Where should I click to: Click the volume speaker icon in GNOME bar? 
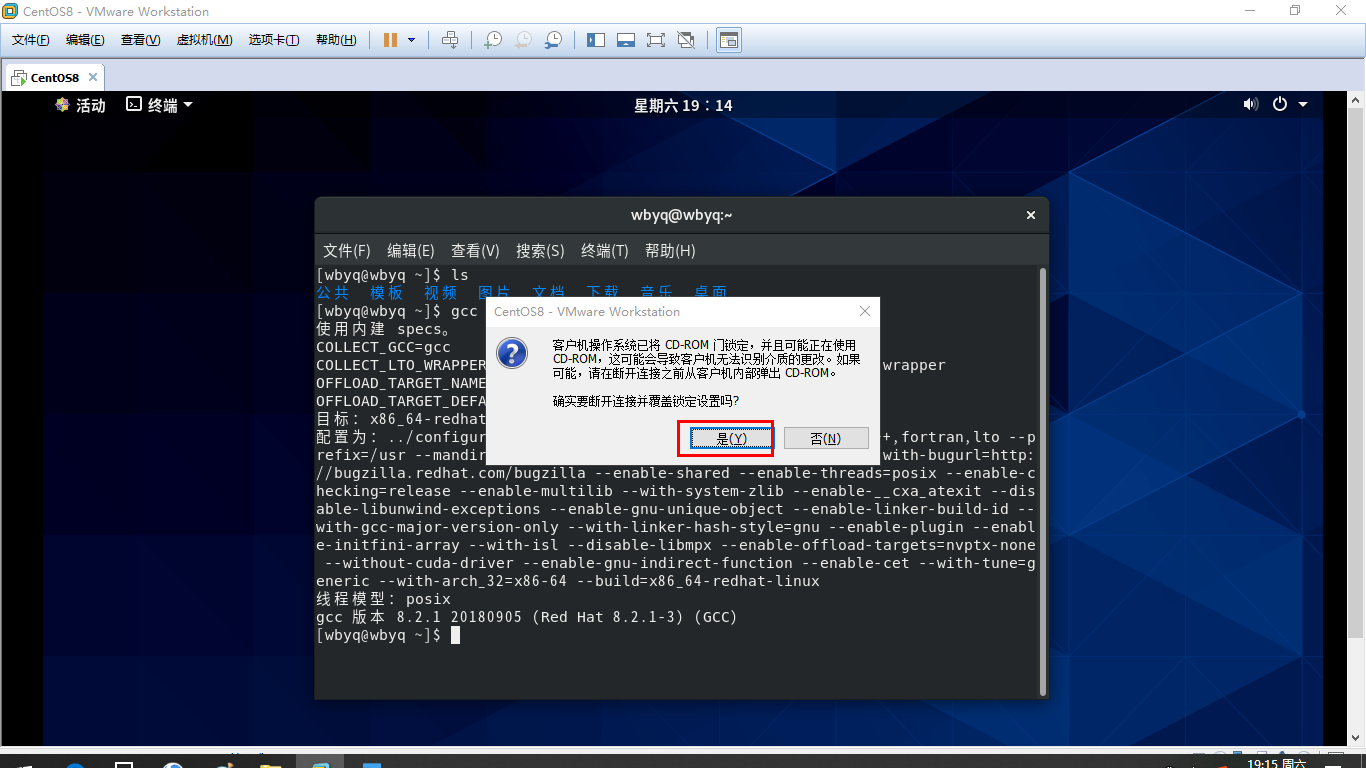pyautogui.click(x=1250, y=105)
